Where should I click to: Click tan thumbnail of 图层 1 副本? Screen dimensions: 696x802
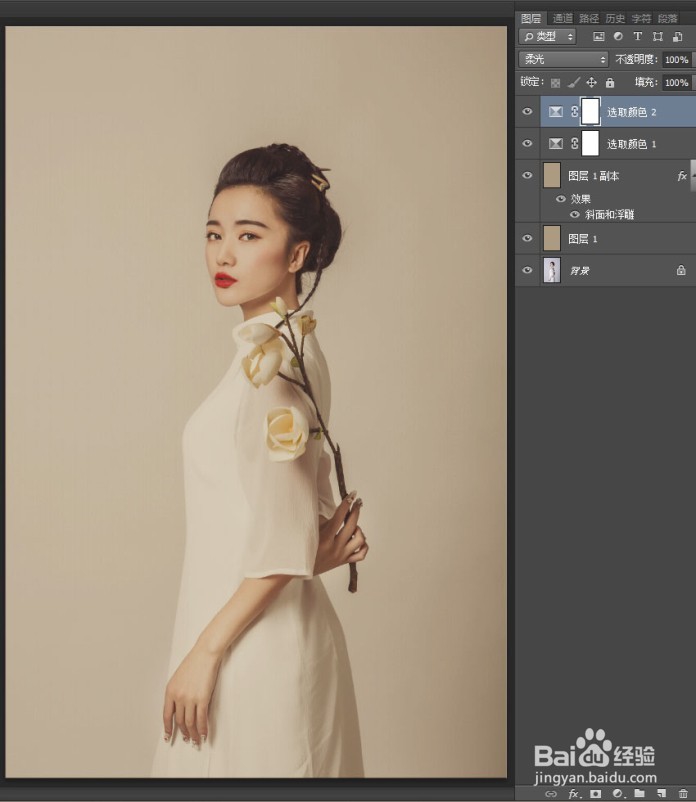point(552,175)
